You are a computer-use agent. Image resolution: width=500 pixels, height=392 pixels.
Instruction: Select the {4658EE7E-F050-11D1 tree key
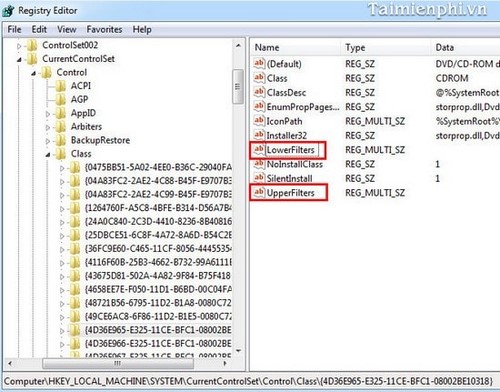[x=158, y=290]
